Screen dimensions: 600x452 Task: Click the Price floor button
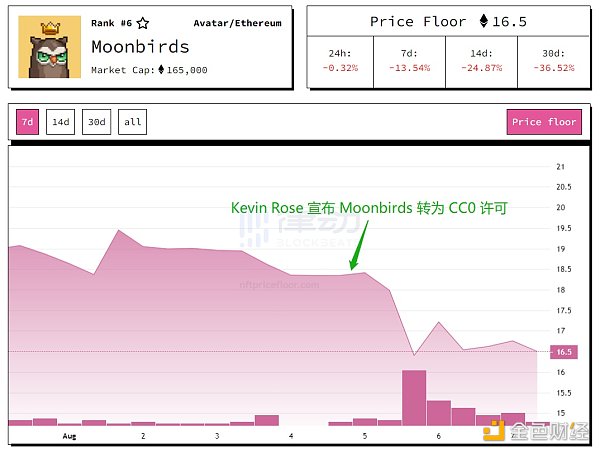click(544, 122)
